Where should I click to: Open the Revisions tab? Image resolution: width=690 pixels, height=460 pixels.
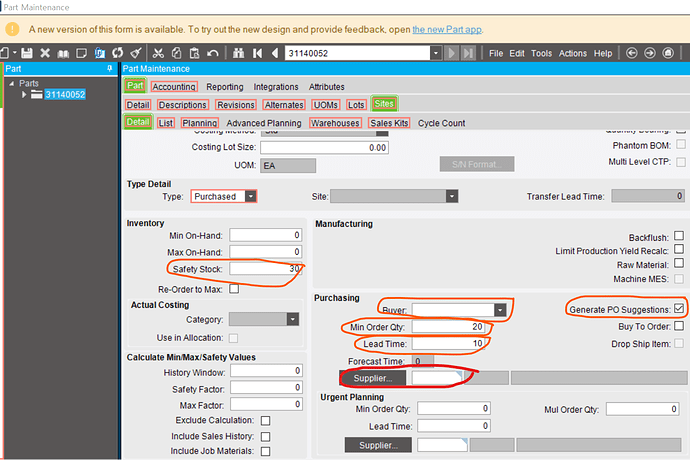[236, 105]
